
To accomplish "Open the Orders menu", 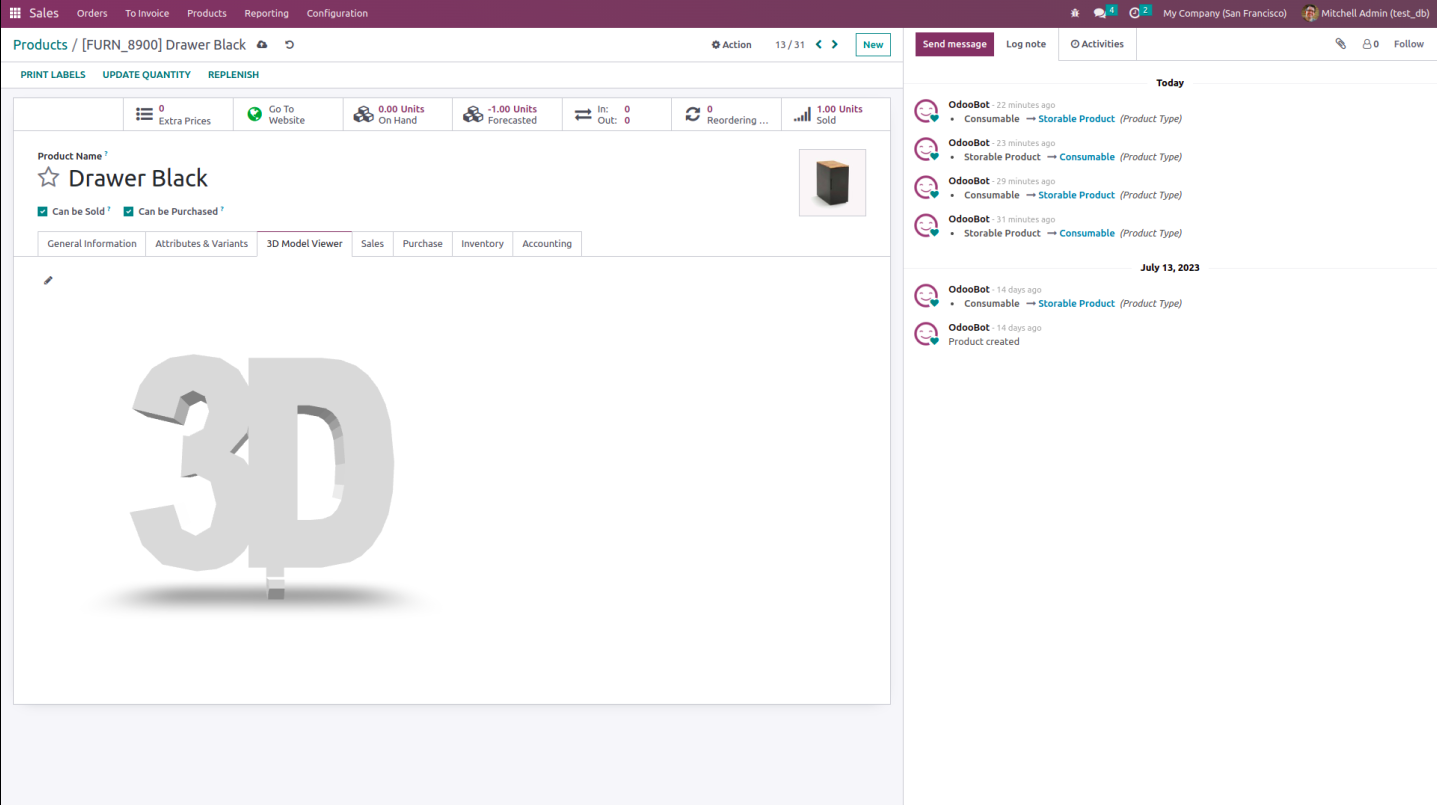I will 92,13.
